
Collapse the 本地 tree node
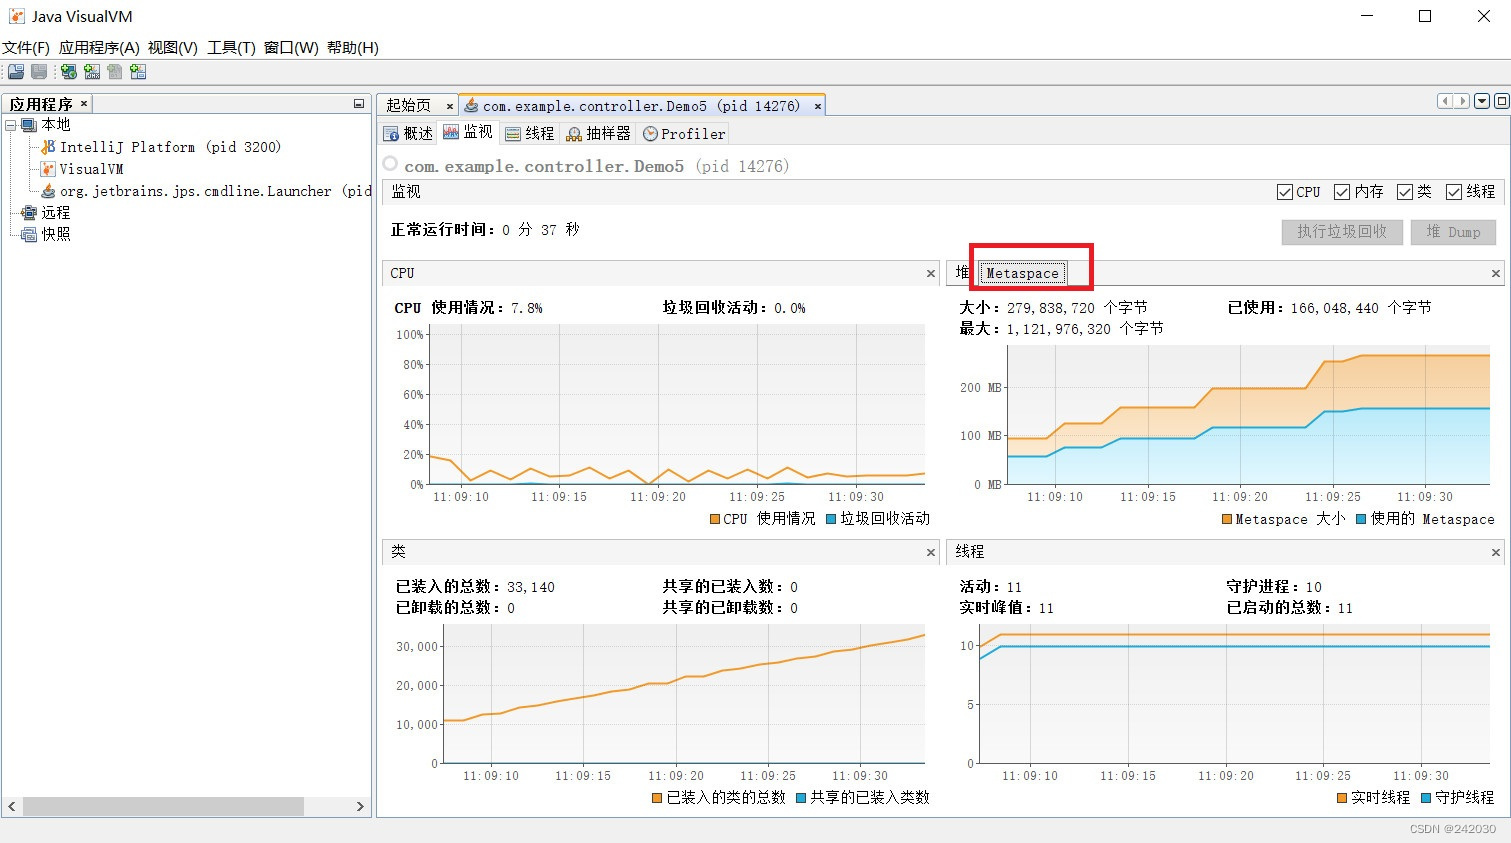point(11,125)
